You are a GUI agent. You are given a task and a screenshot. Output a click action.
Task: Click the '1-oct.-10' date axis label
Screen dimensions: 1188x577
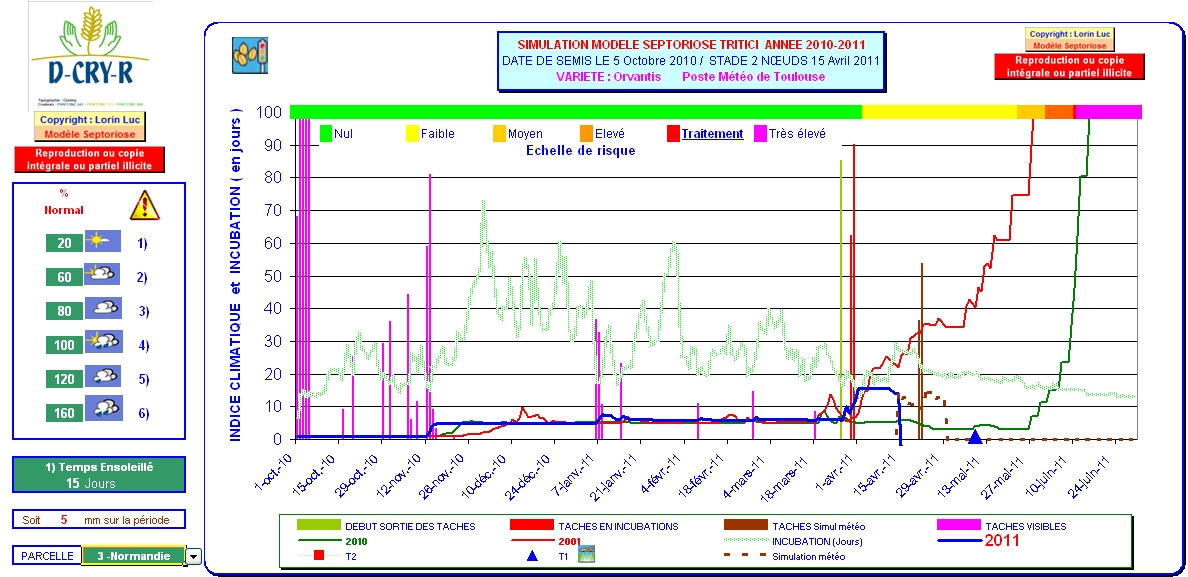click(x=274, y=473)
